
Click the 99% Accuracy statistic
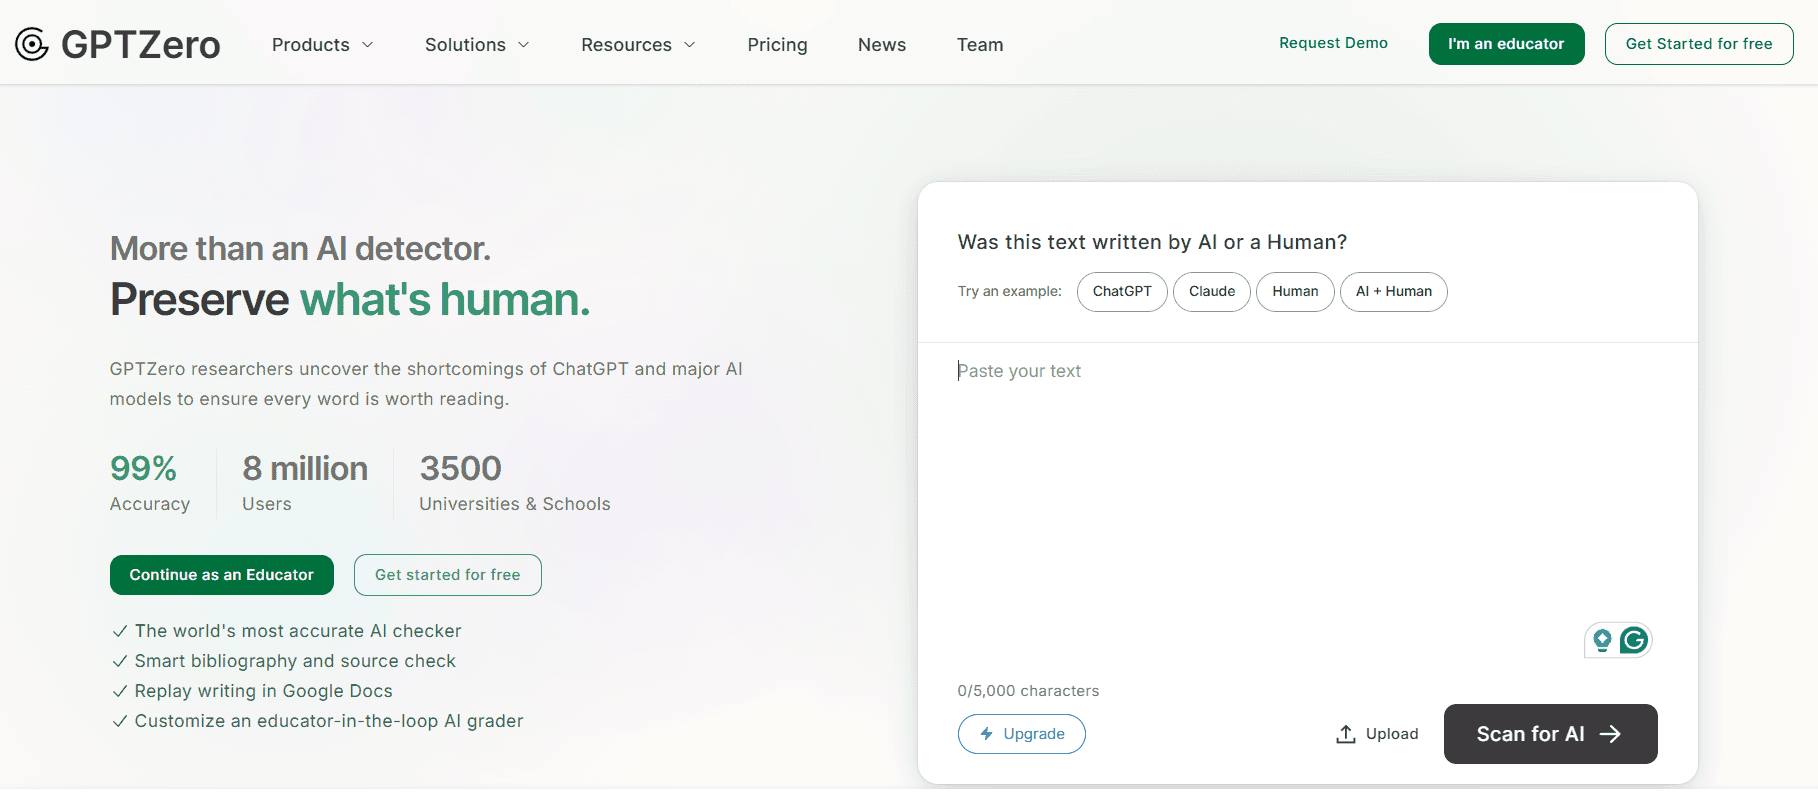pyautogui.click(x=150, y=482)
